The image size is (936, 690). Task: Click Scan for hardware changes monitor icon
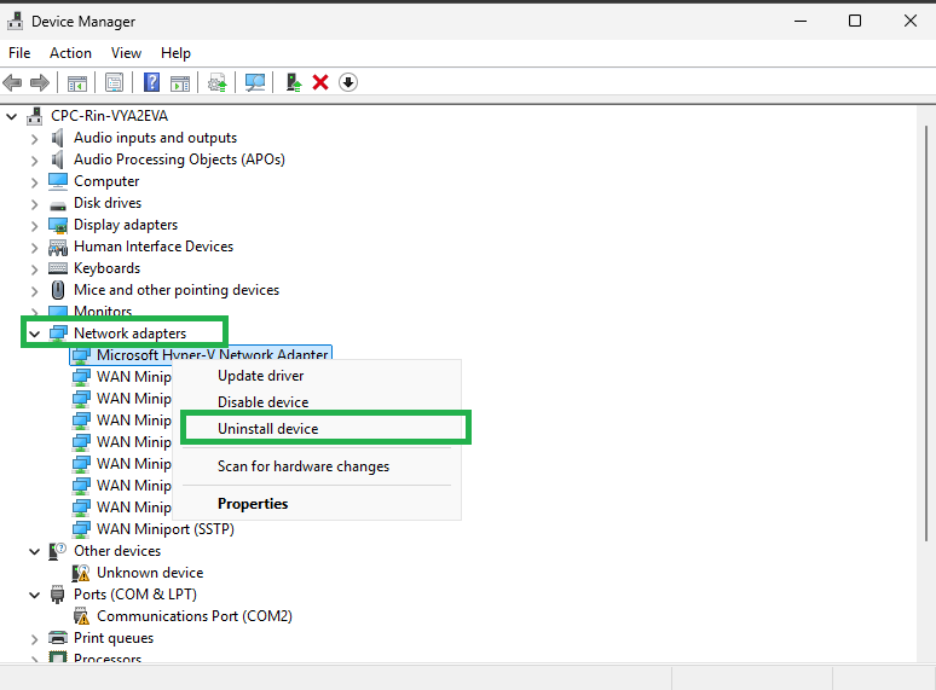click(x=255, y=82)
